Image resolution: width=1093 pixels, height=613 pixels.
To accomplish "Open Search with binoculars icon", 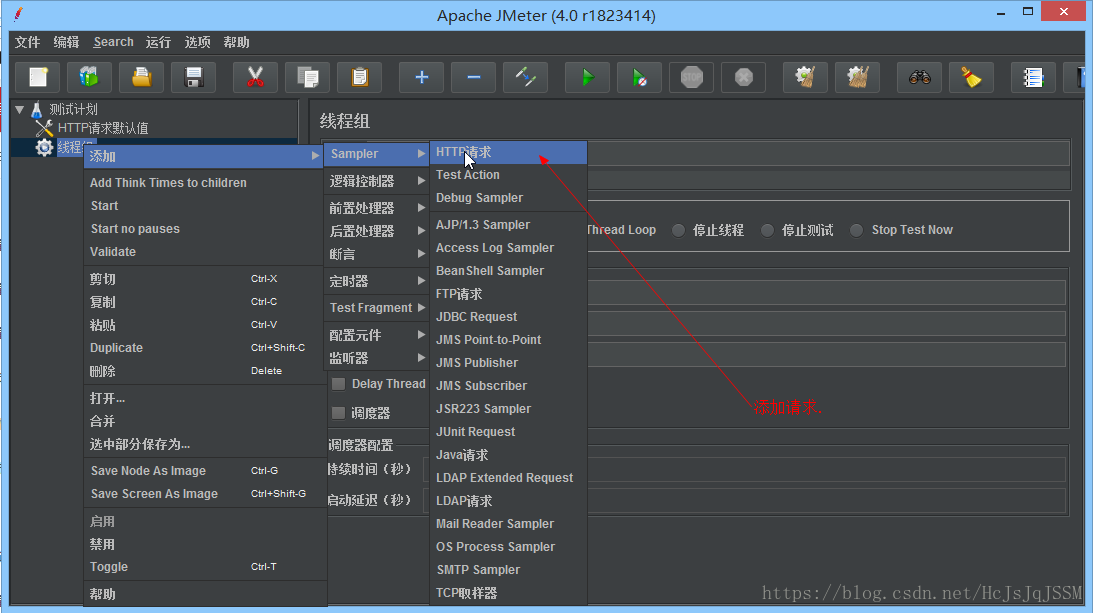I will 919,77.
